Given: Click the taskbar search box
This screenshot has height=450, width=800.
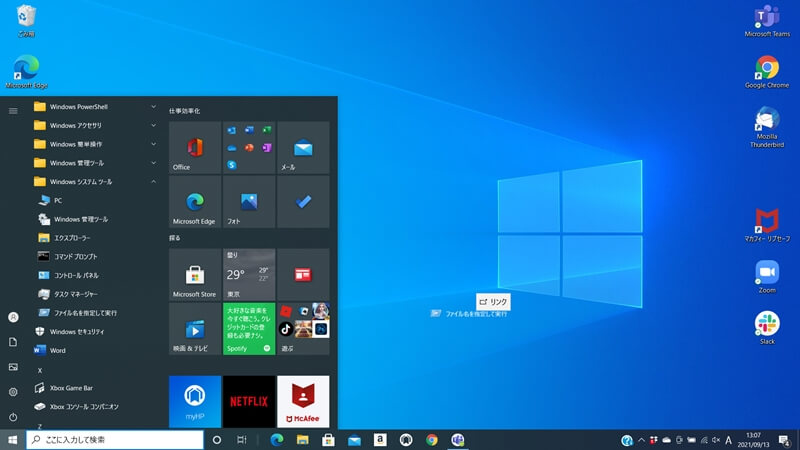Looking at the screenshot, I should point(115,440).
